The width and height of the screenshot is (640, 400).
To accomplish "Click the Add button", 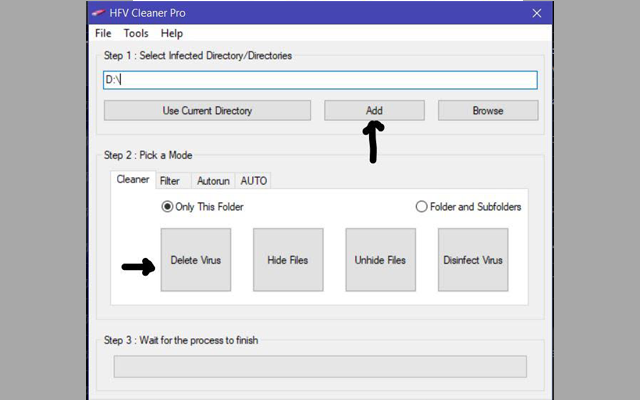I will point(374,110).
